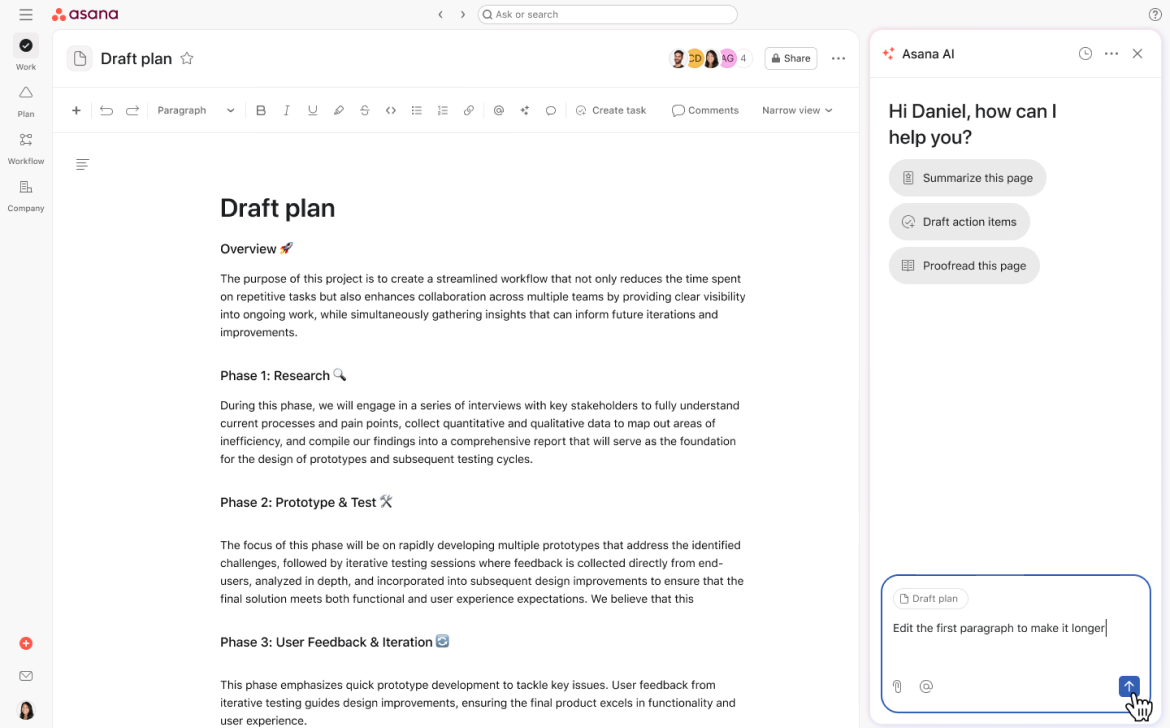Attach a file using the paperclip icon
Viewport: 1170px width, 728px height.
point(897,686)
